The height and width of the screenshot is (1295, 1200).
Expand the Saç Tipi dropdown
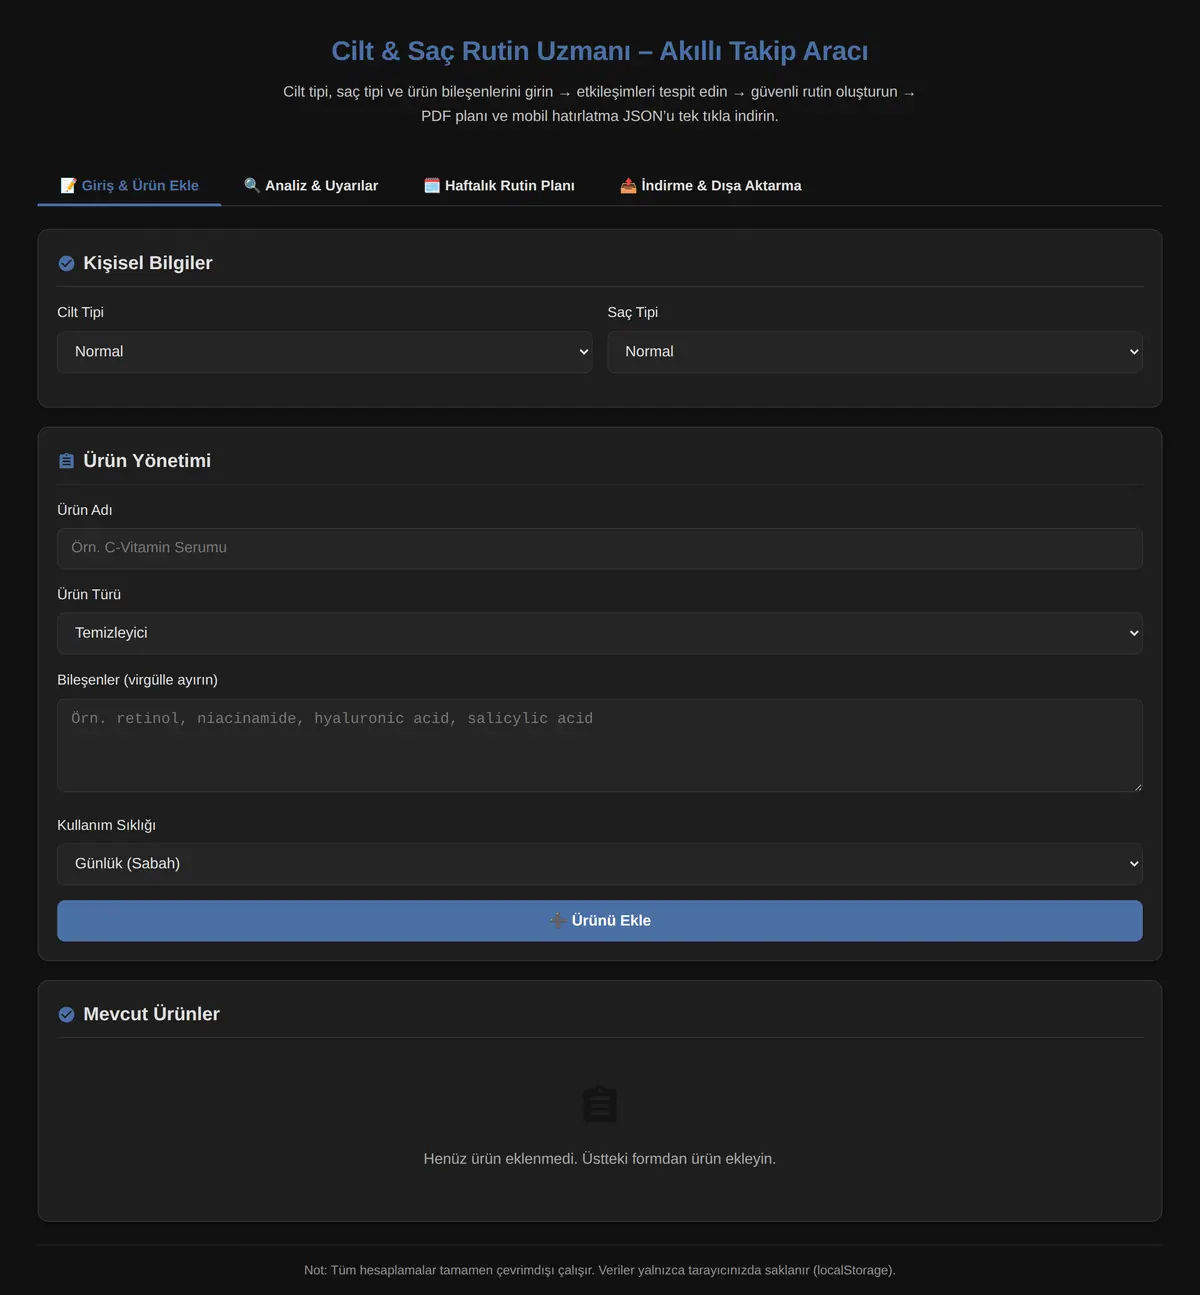[875, 352]
